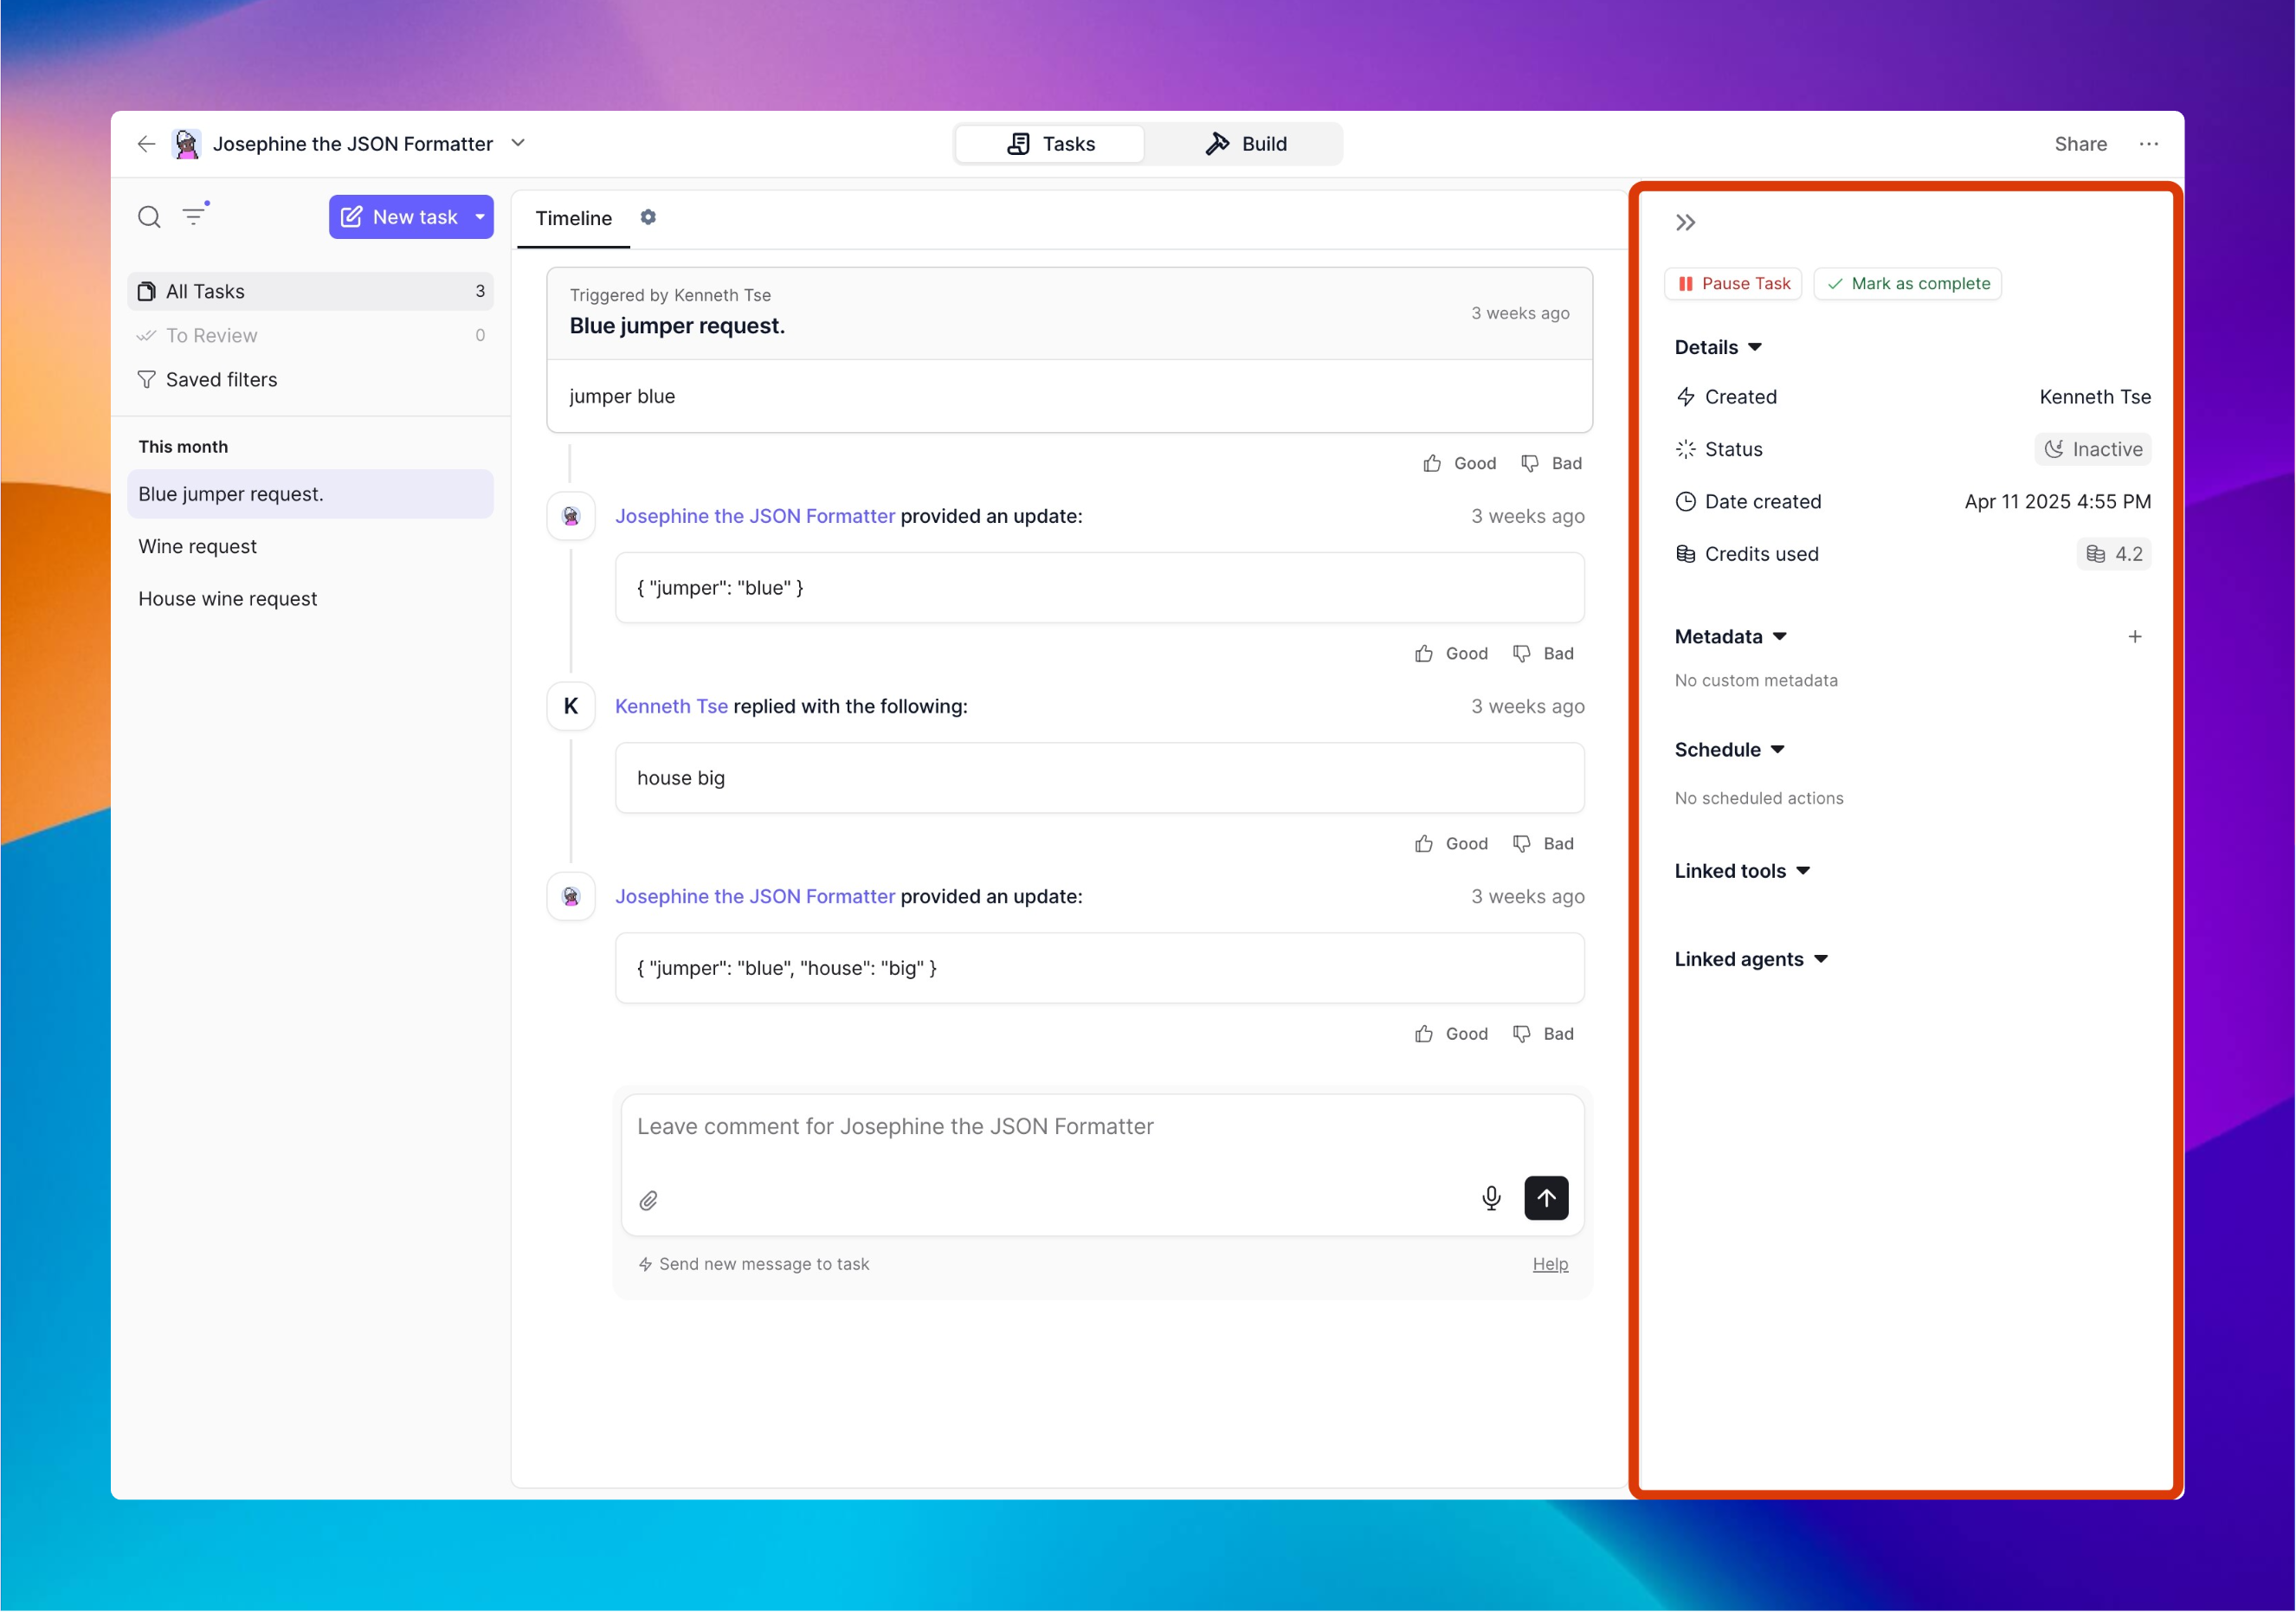Collapse the Metadata section
2296x1612 pixels.
1731,637
